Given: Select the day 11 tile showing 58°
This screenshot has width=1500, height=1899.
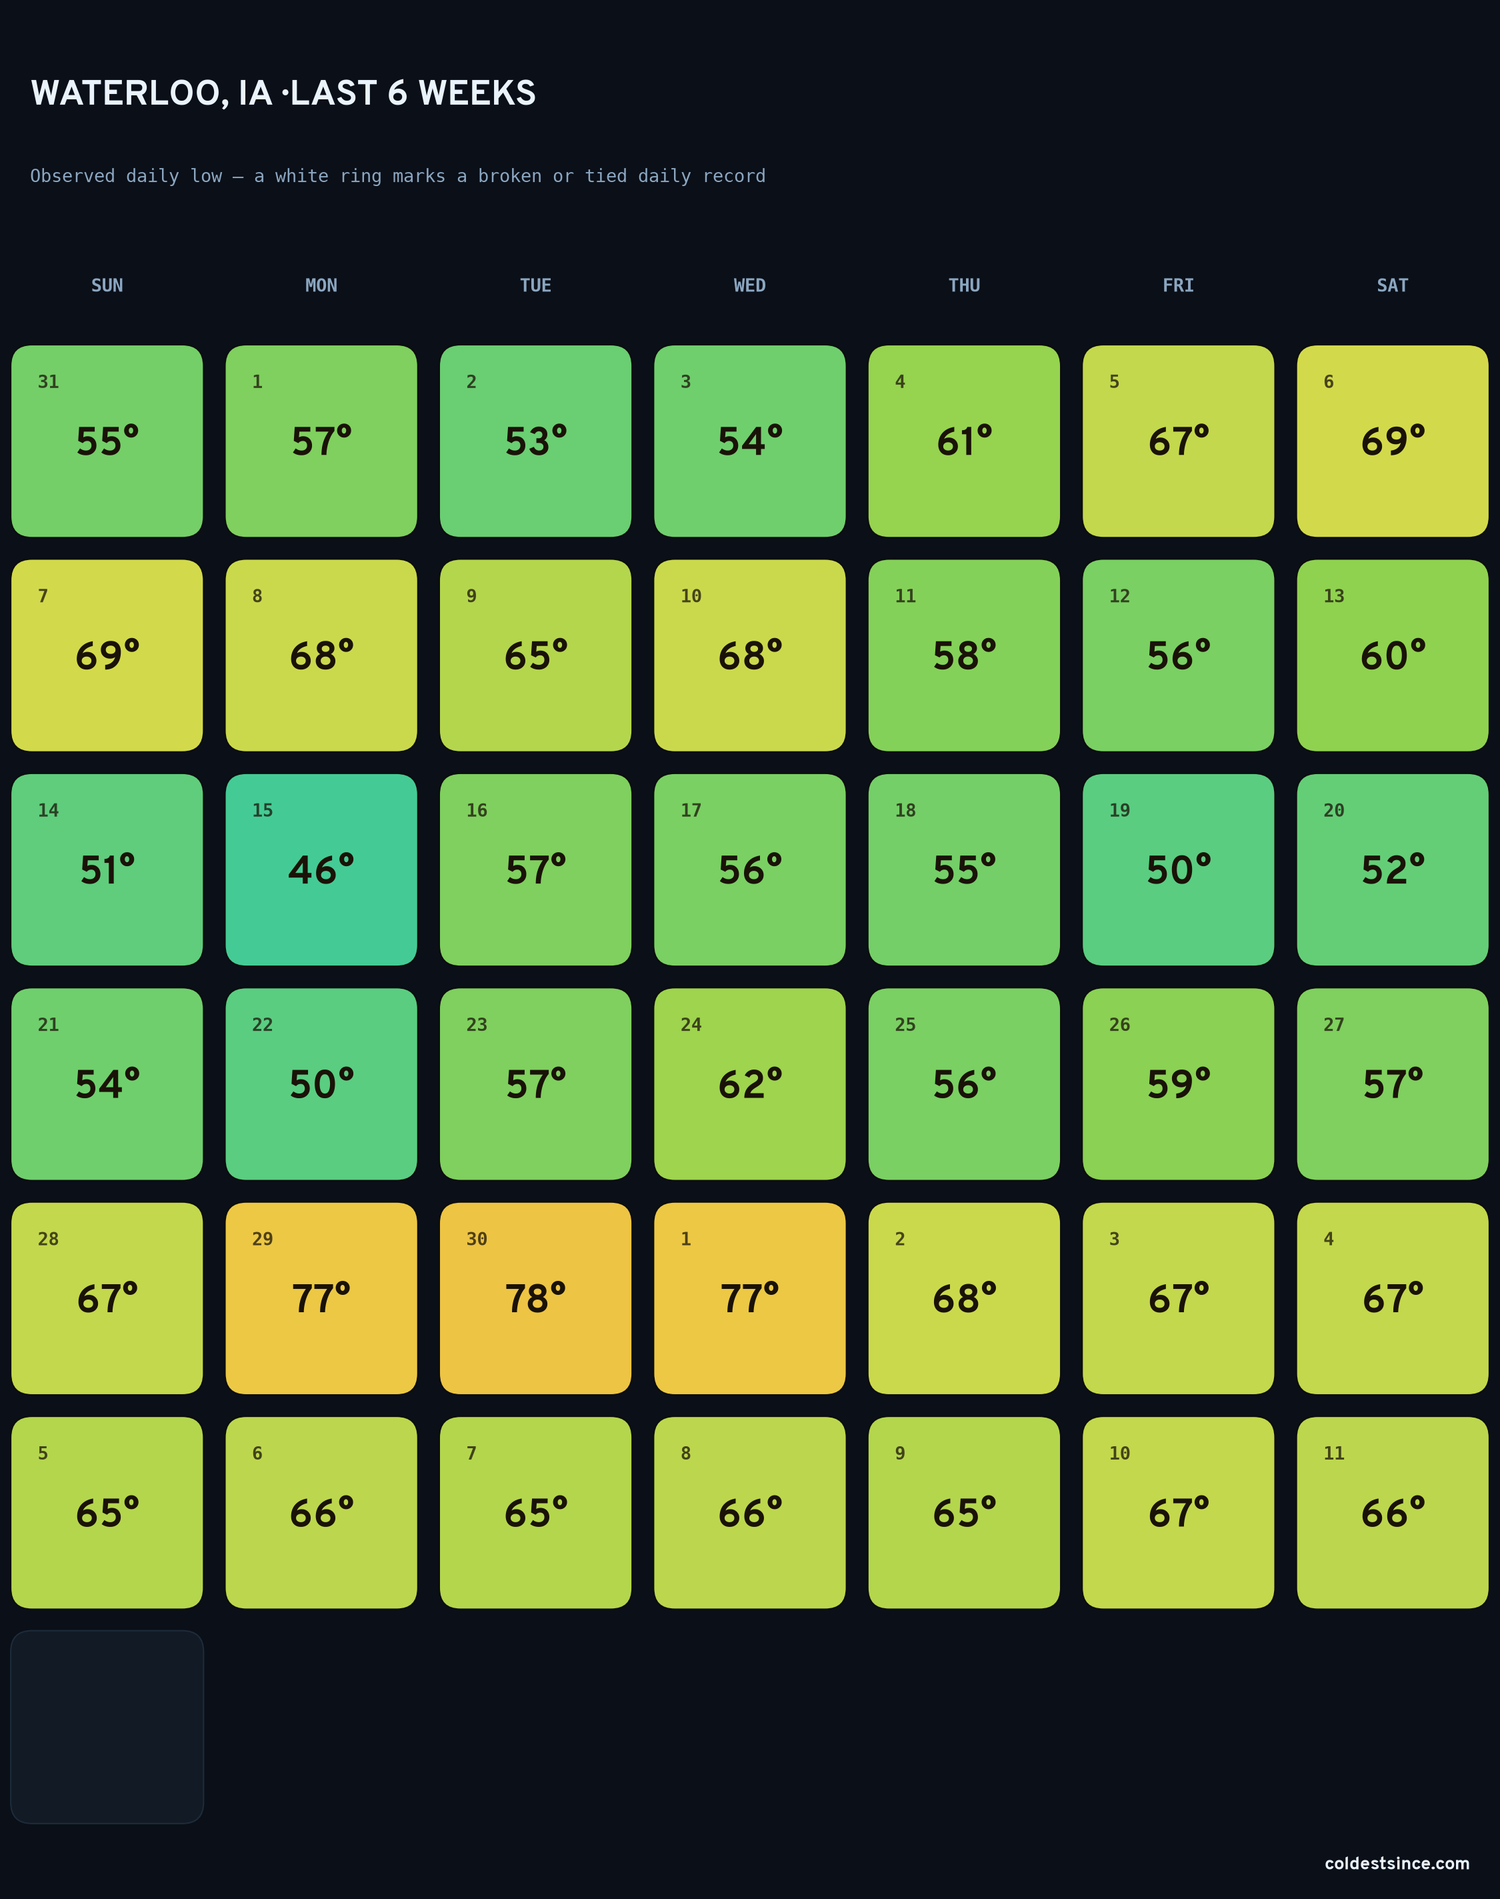Looking at the screenshot, I should 964,655.
